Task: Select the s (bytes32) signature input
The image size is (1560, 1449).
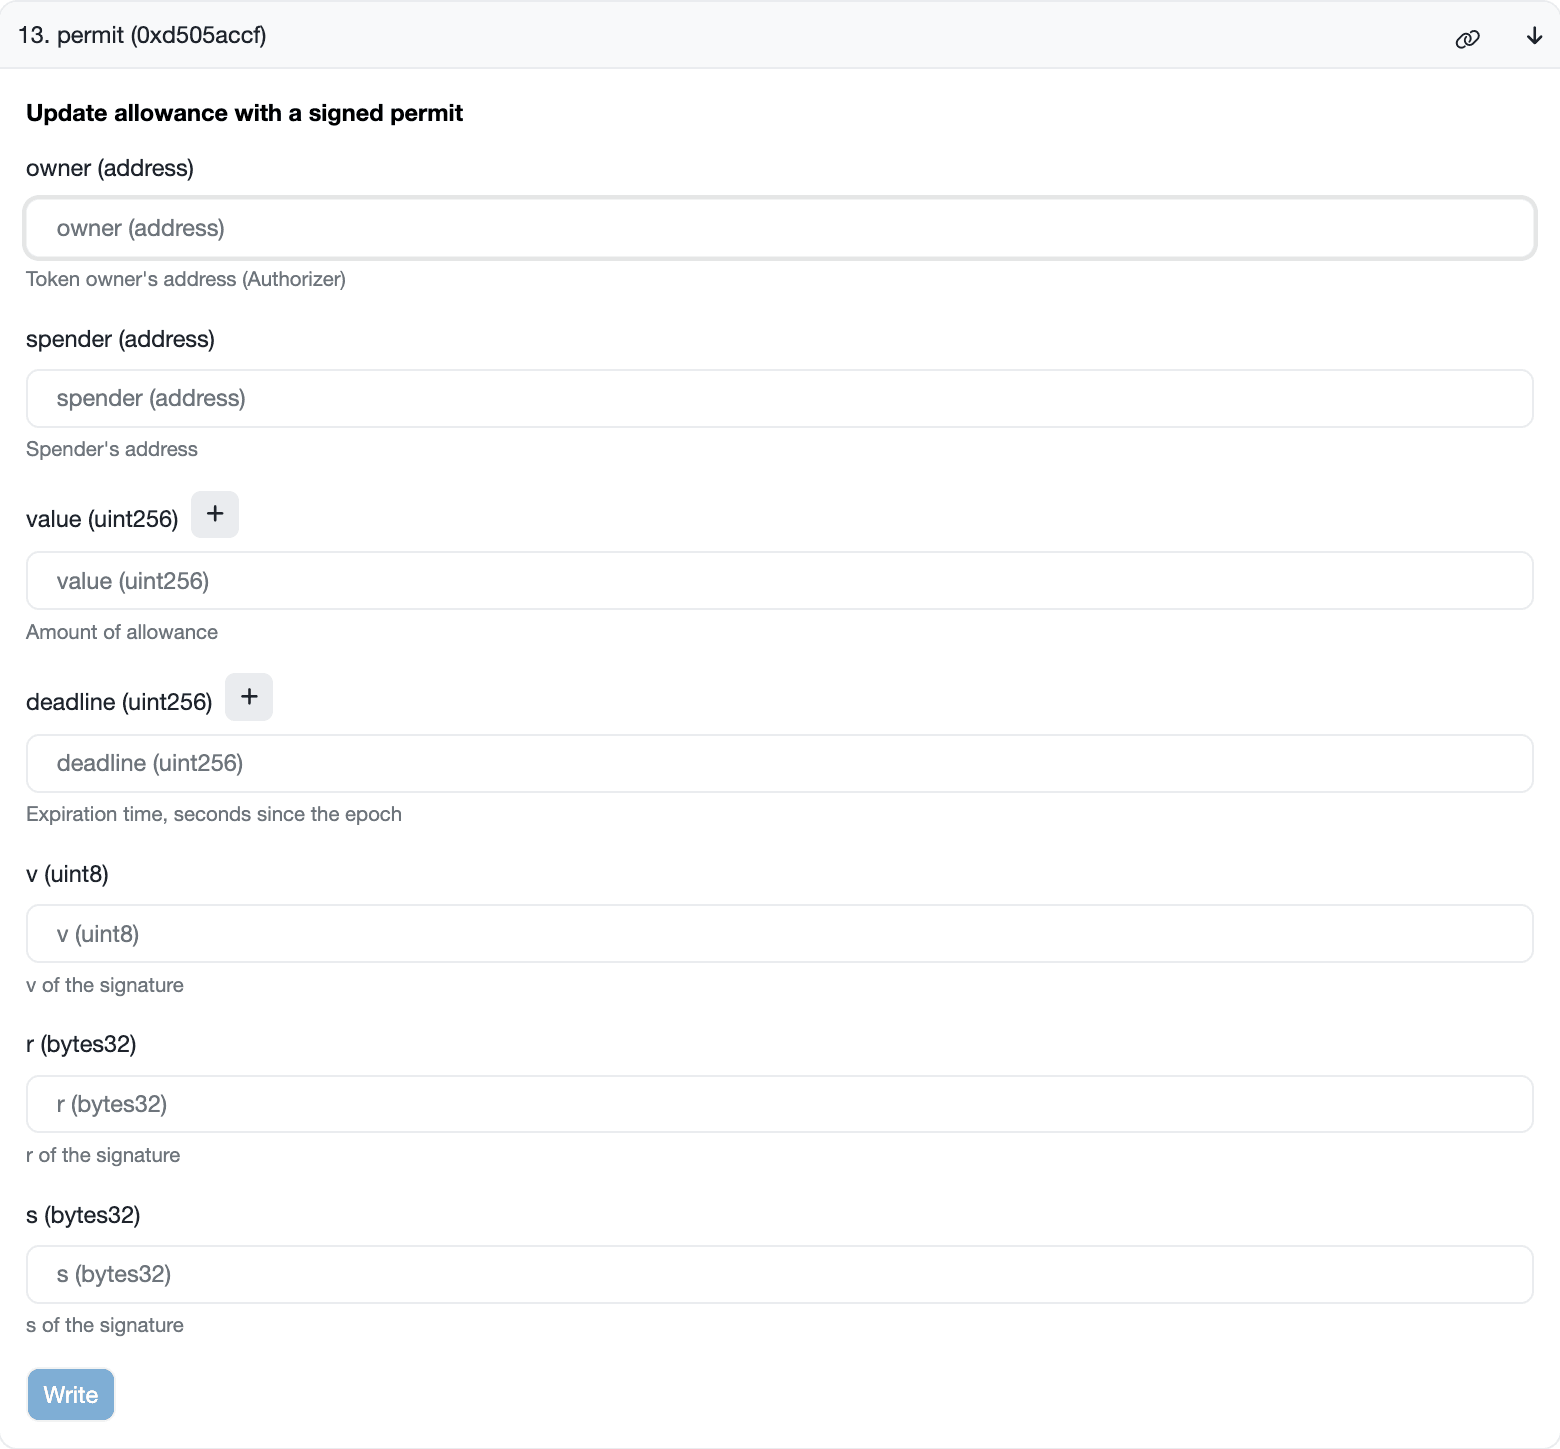Action: point(778,1274)
